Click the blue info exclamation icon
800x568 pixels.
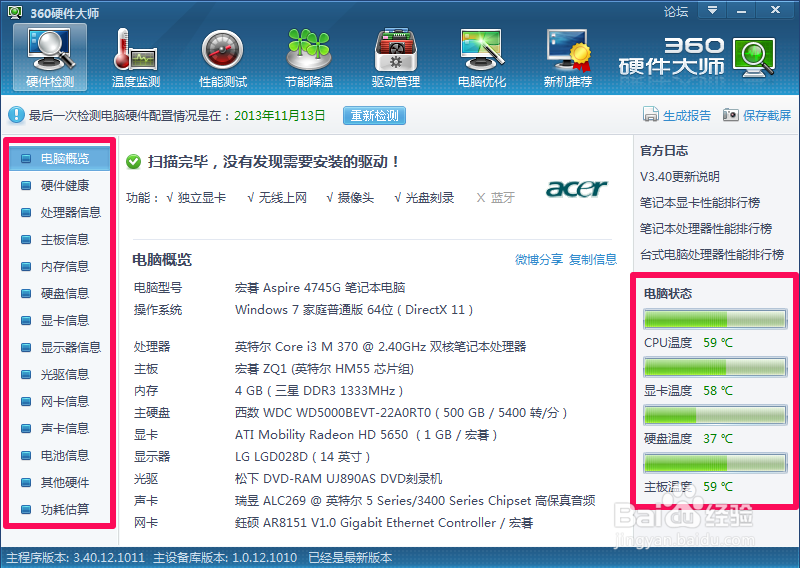pos(16,115)
